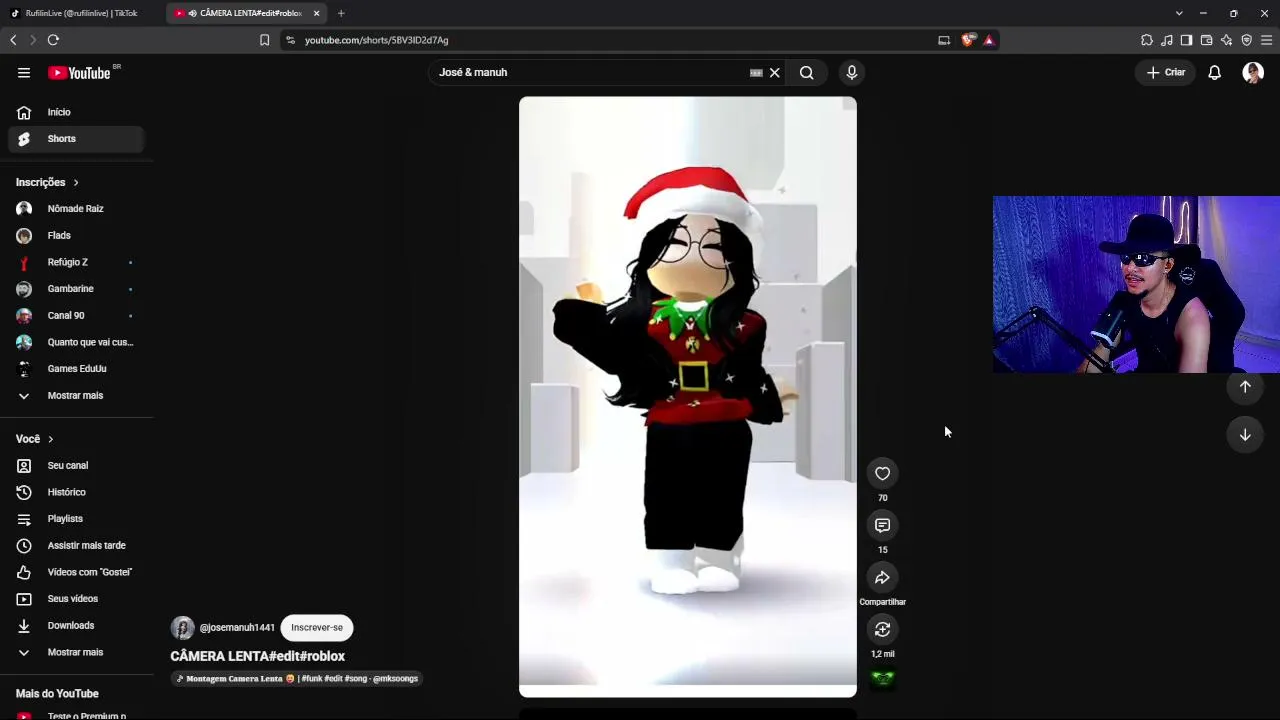Open site settings icon in address bar
The width and height of the screenshot is (1280, 720).
290,40
